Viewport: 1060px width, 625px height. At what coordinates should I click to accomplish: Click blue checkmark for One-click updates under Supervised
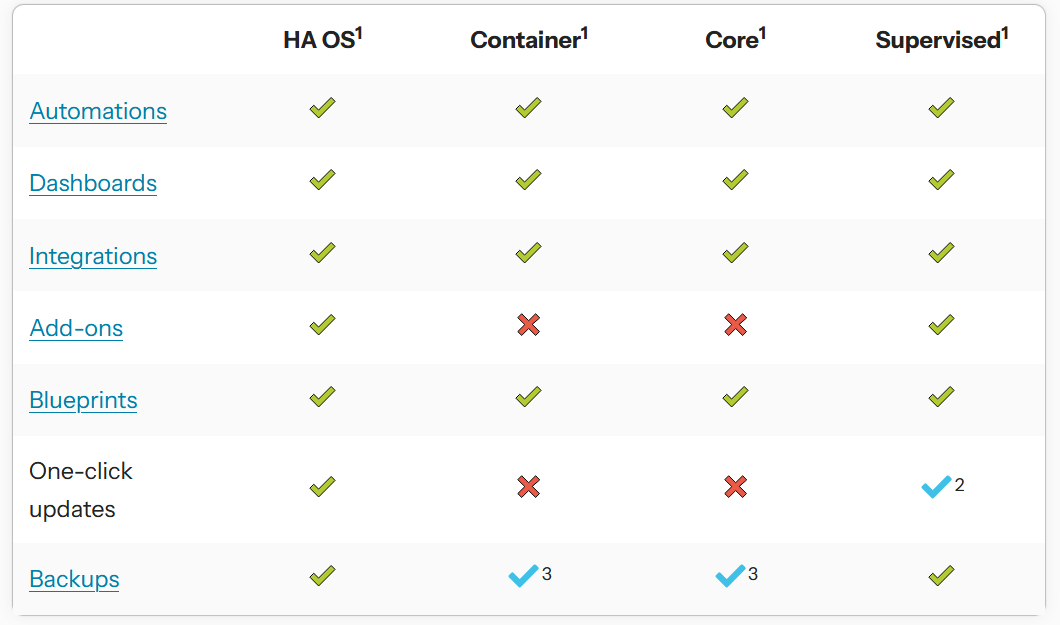[936, 488]
